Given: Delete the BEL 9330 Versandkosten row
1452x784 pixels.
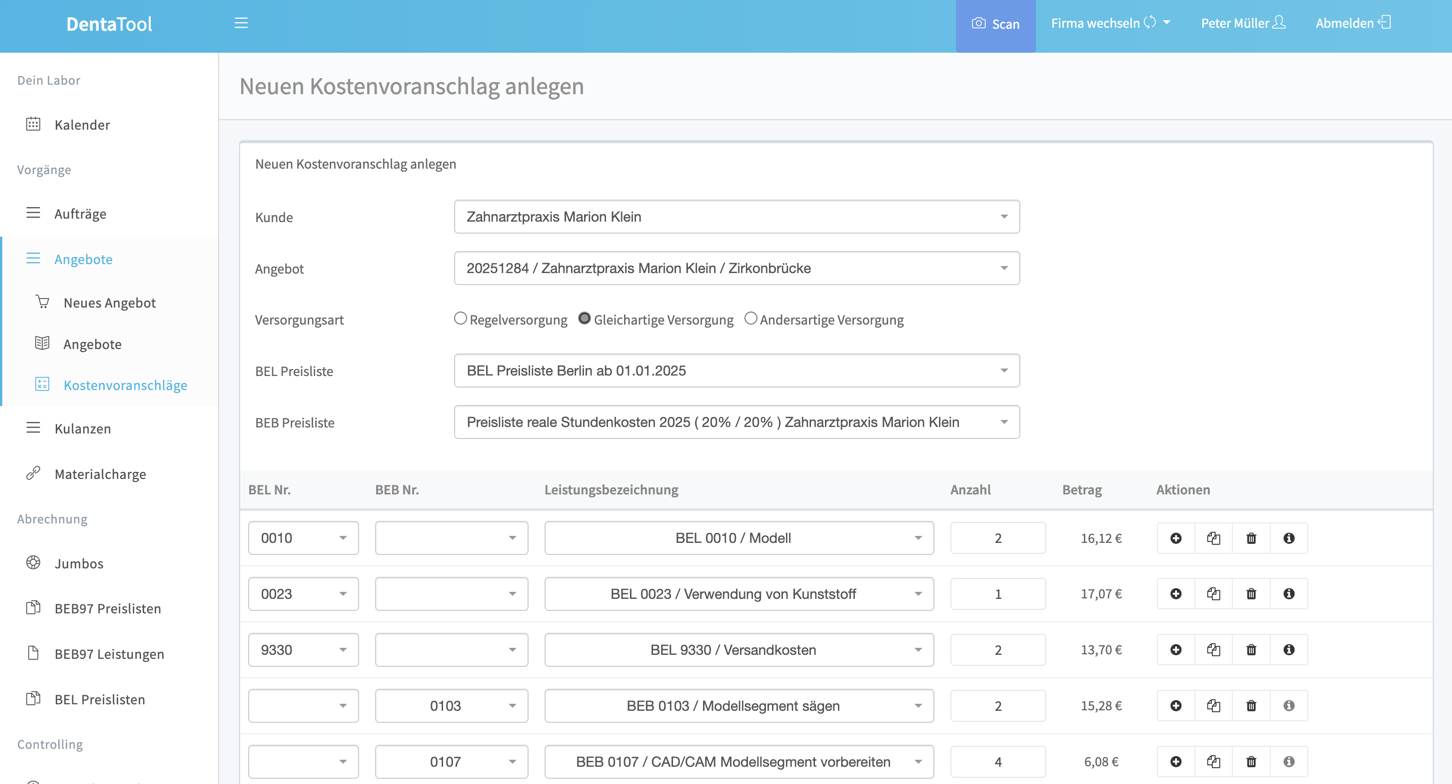Looking at the screenshot, I should (x=1251, y=650).
